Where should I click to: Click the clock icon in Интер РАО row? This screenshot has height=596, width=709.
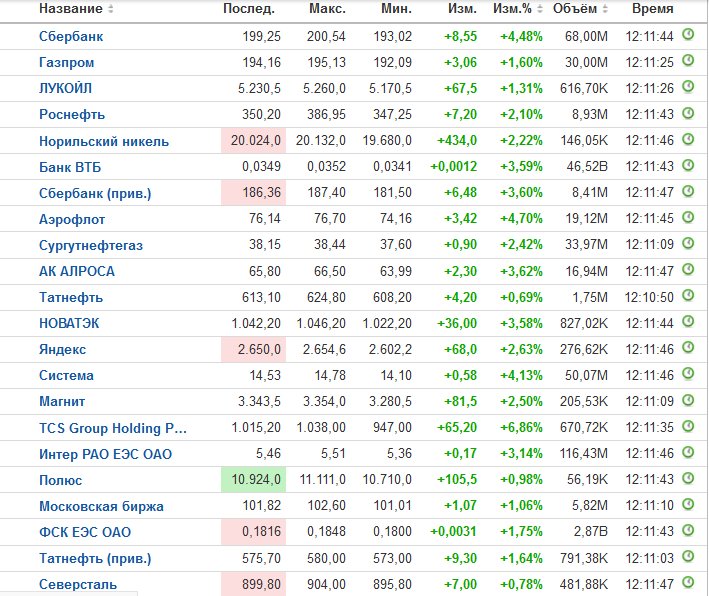(688, 452)
